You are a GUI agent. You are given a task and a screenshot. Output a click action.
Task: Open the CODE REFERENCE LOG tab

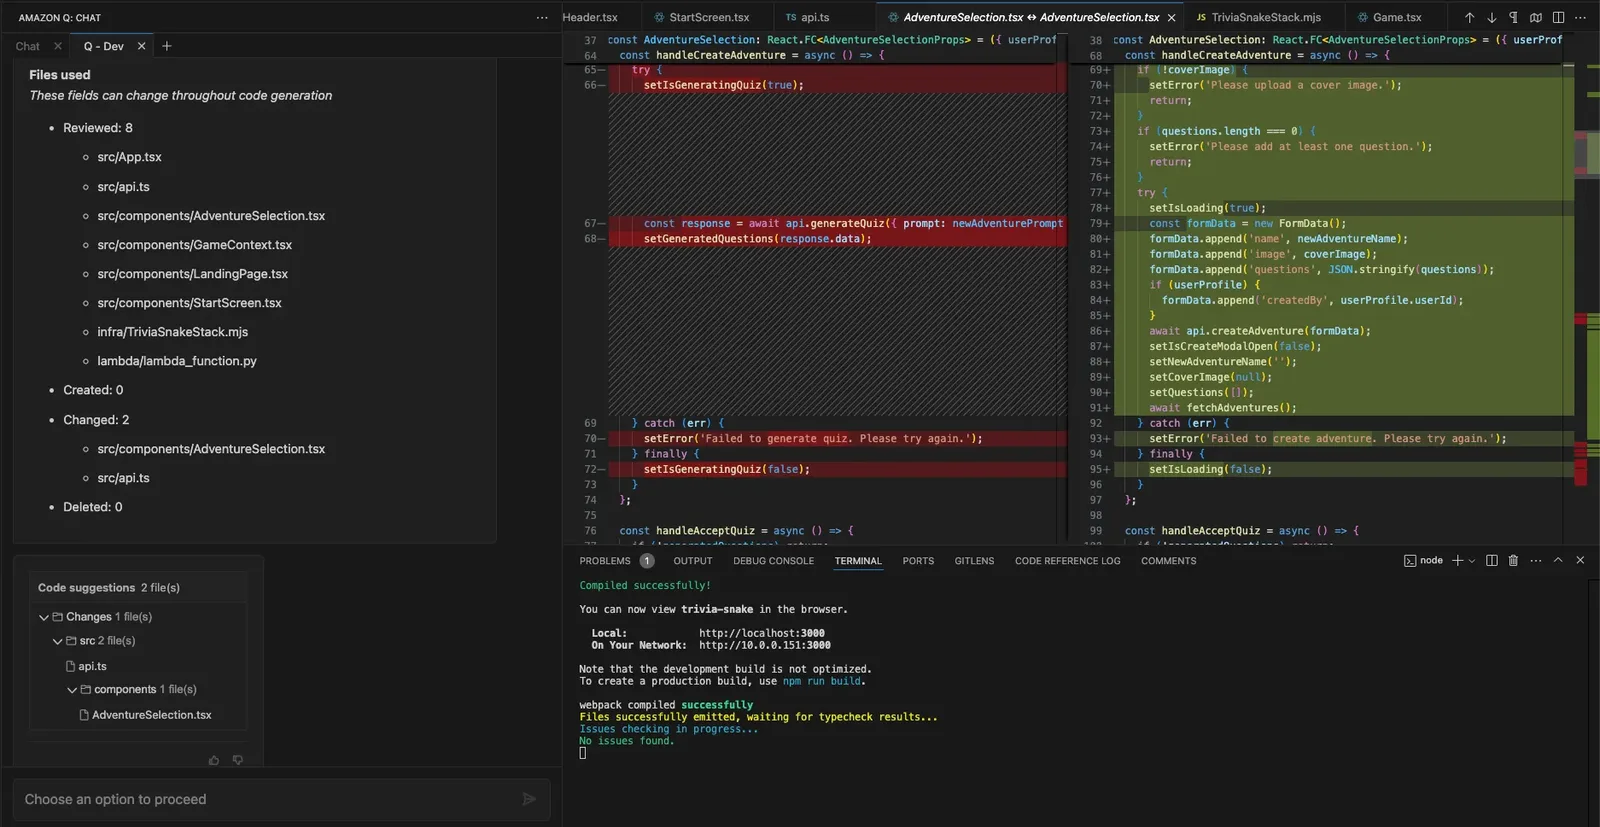(x=1067, y=561)
